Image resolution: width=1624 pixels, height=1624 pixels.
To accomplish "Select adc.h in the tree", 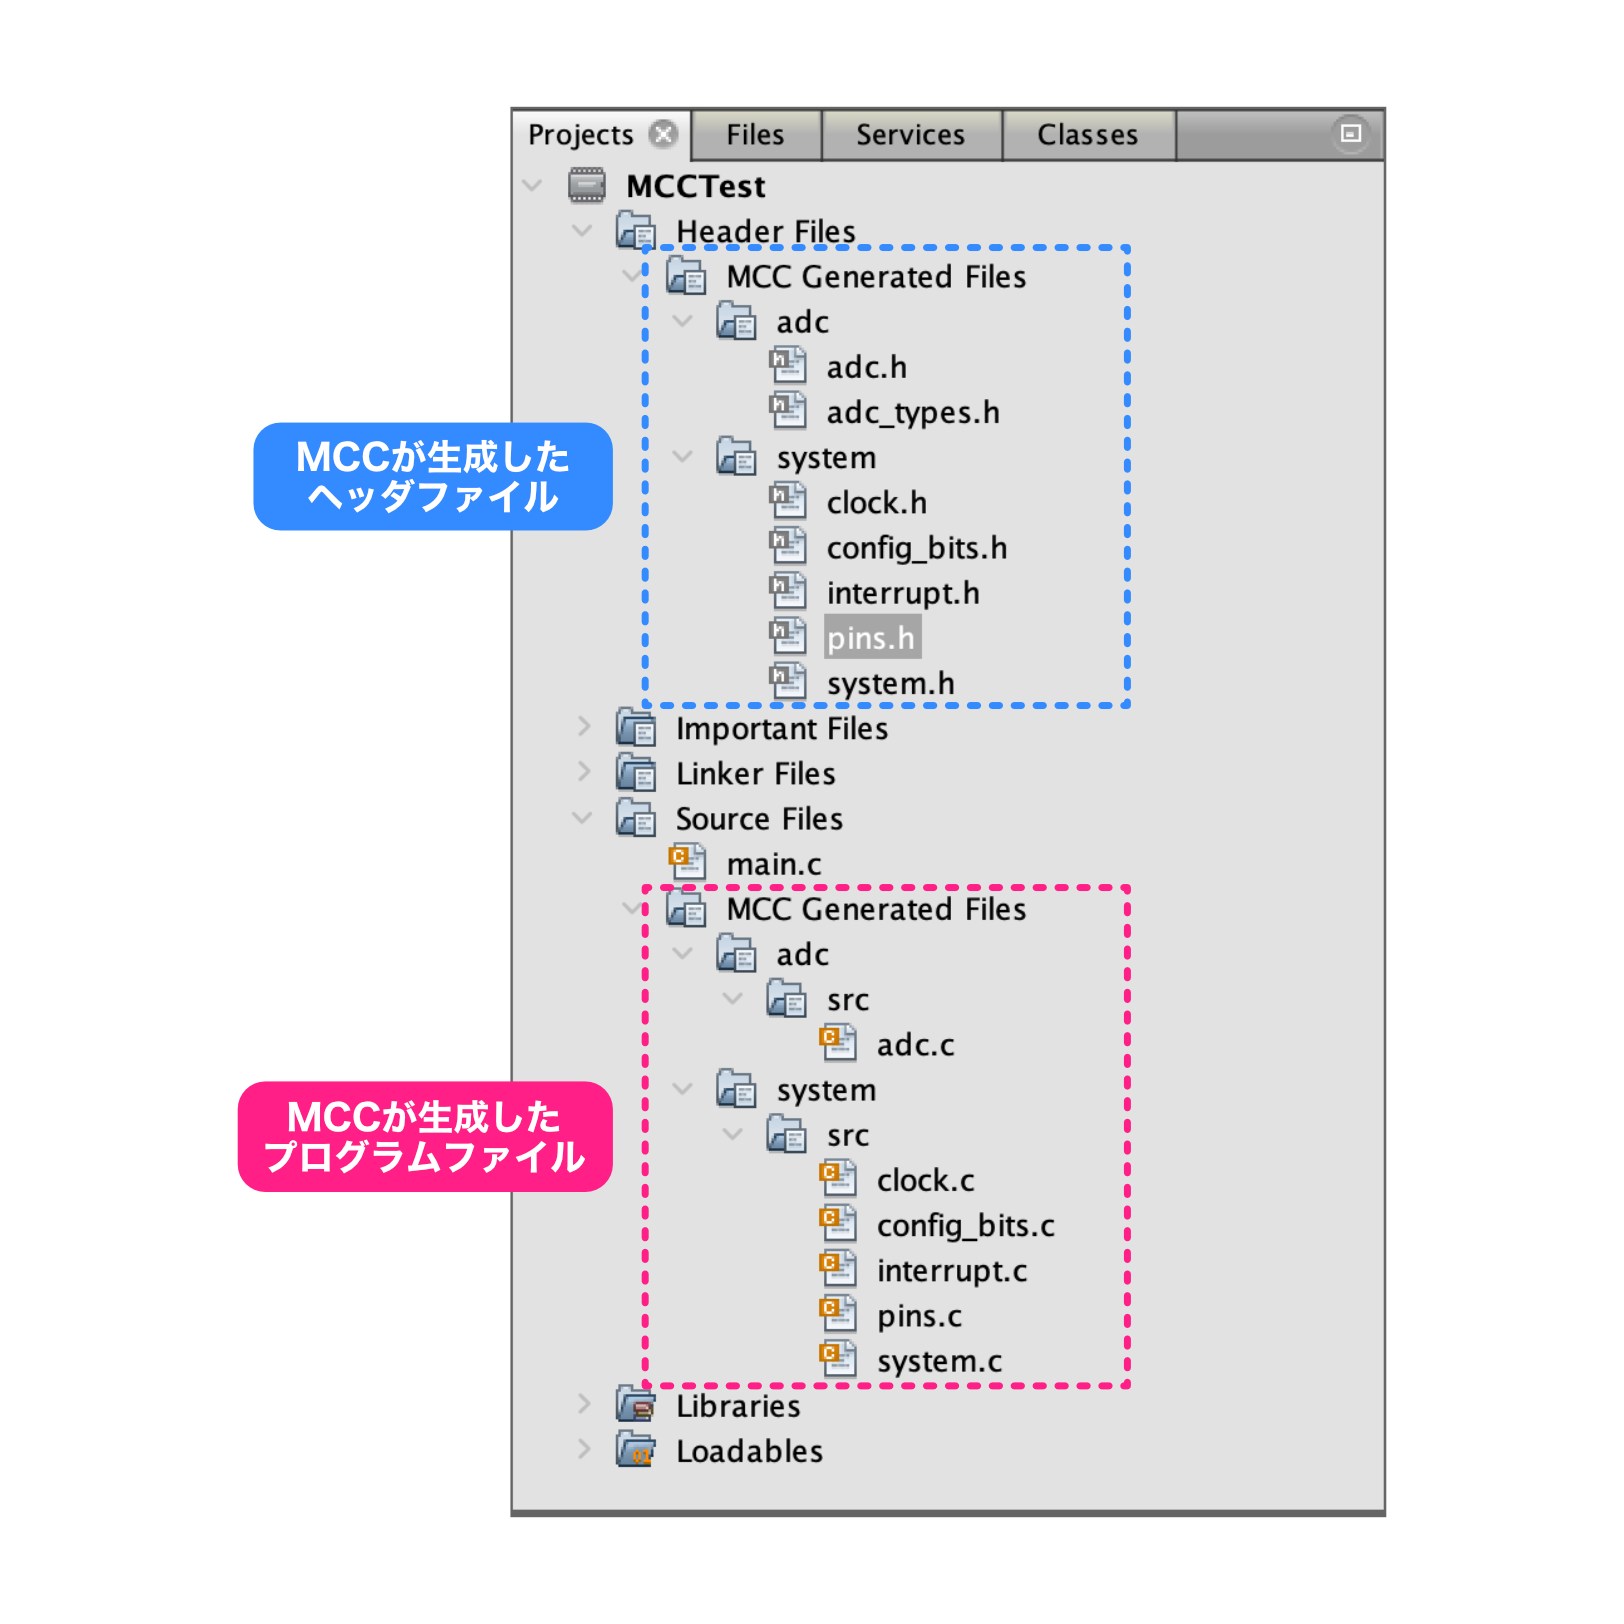I will (867, 367).
